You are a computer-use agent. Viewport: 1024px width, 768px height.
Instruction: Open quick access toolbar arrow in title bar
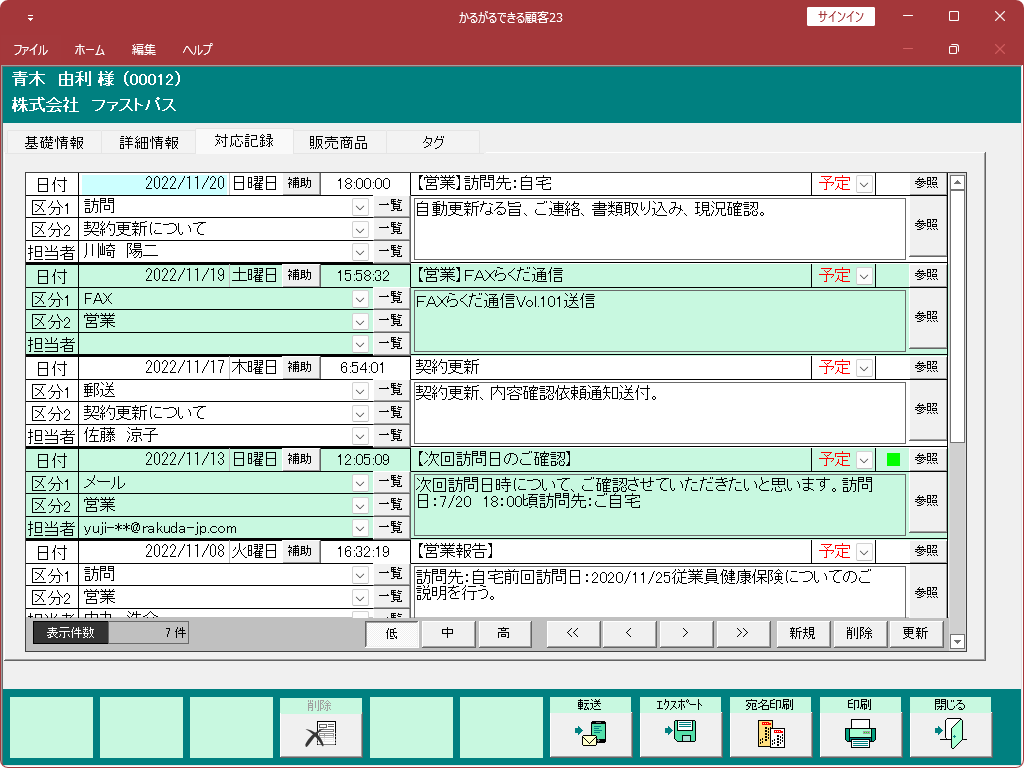click(30, 17)
